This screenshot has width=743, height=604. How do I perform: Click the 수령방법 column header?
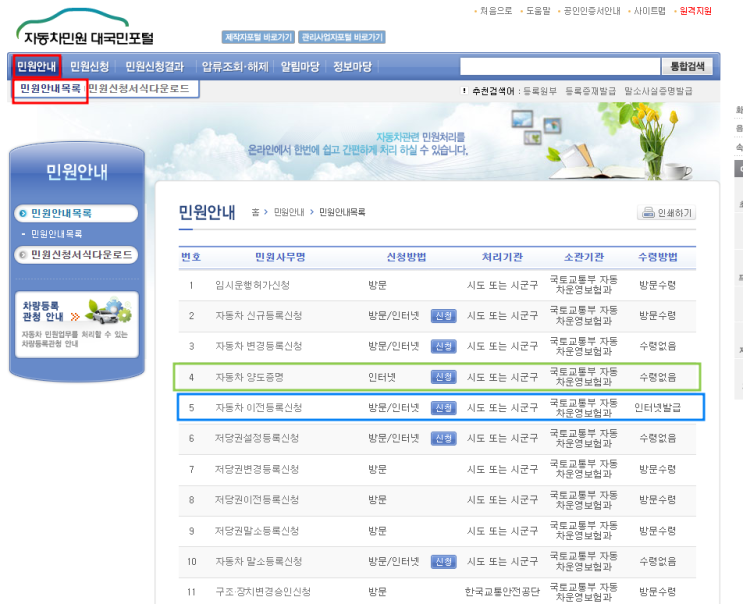[658, 257]
